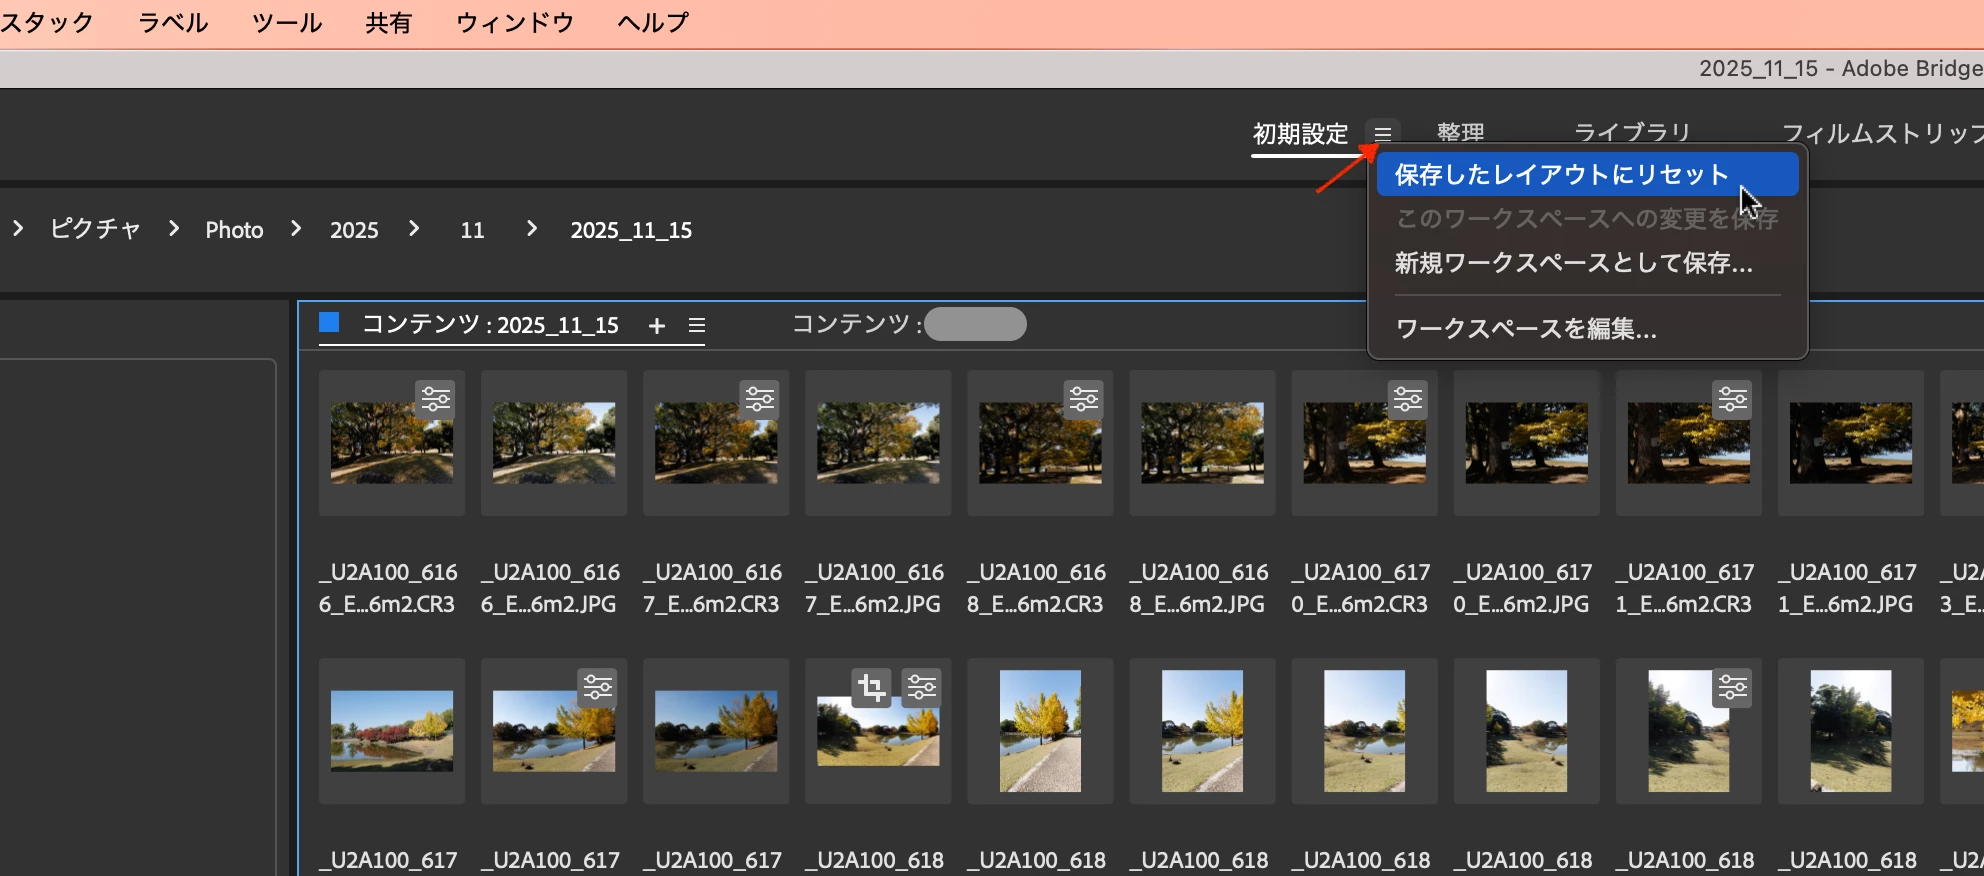The width and height of the screenshot is (1984, 876).
Task: Click filename _U2A100_6168_E...6m2.CR3
Action: (x=1035, y=588)
